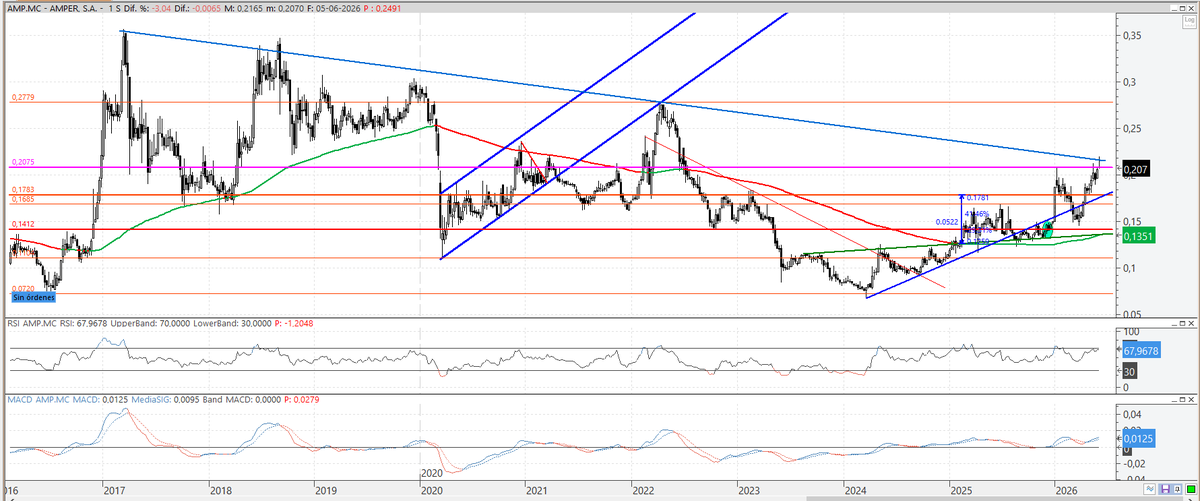The height and width of the screenshot is (501, 1200).
Task: Click the 2022 year mark on the time axis
Action: click(642, 490)
